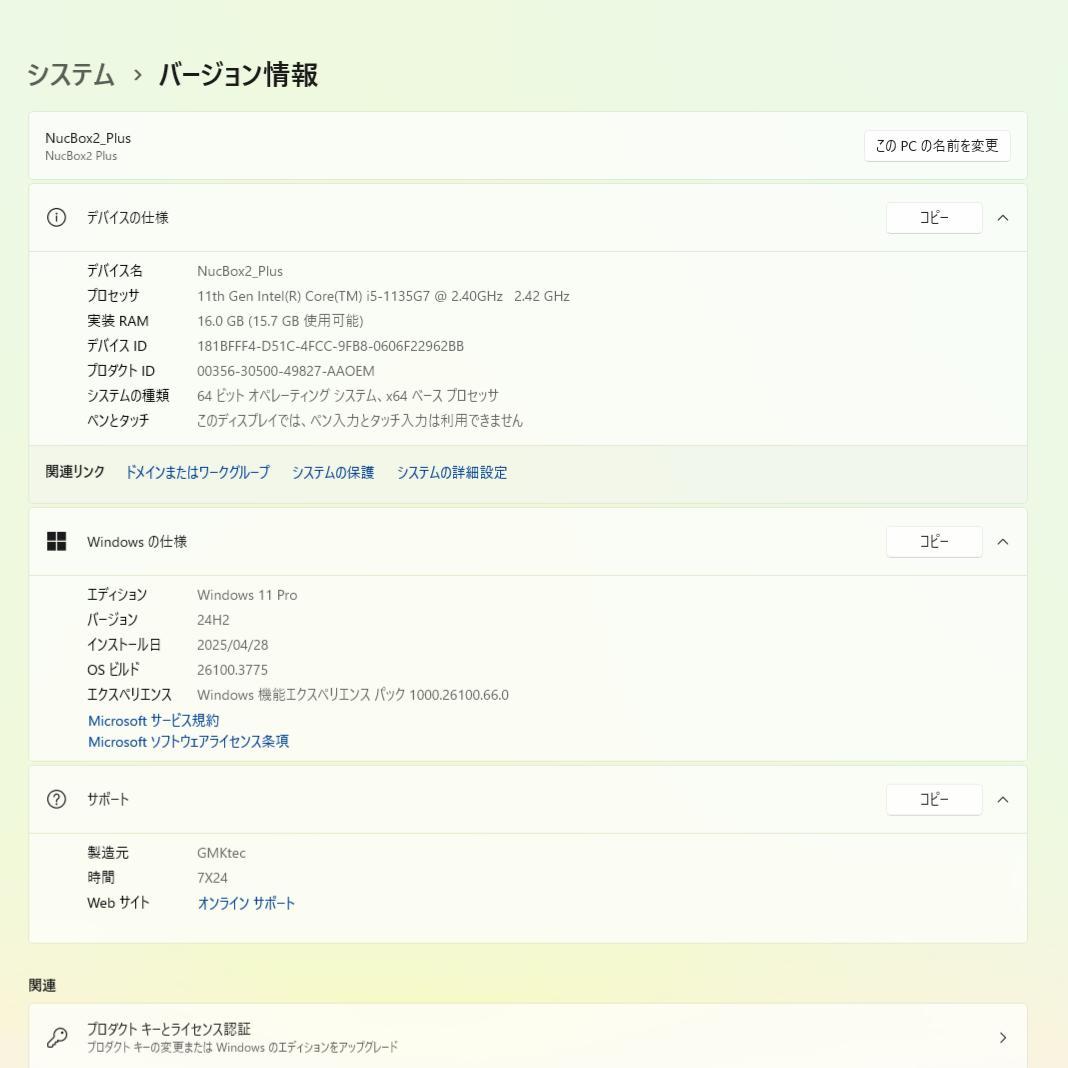
Task: Click the device specifications info icon
Action: point(56,217)
